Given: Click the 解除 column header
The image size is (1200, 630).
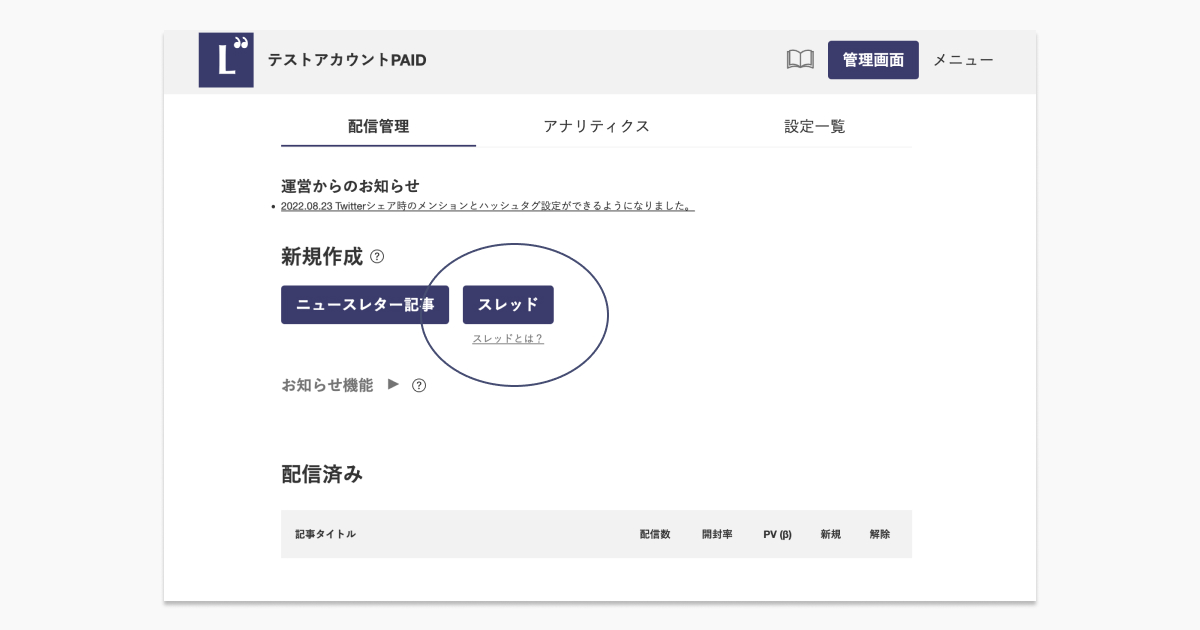Looking at the screenshot, I should pyautogui.click(x=880, y=535).
